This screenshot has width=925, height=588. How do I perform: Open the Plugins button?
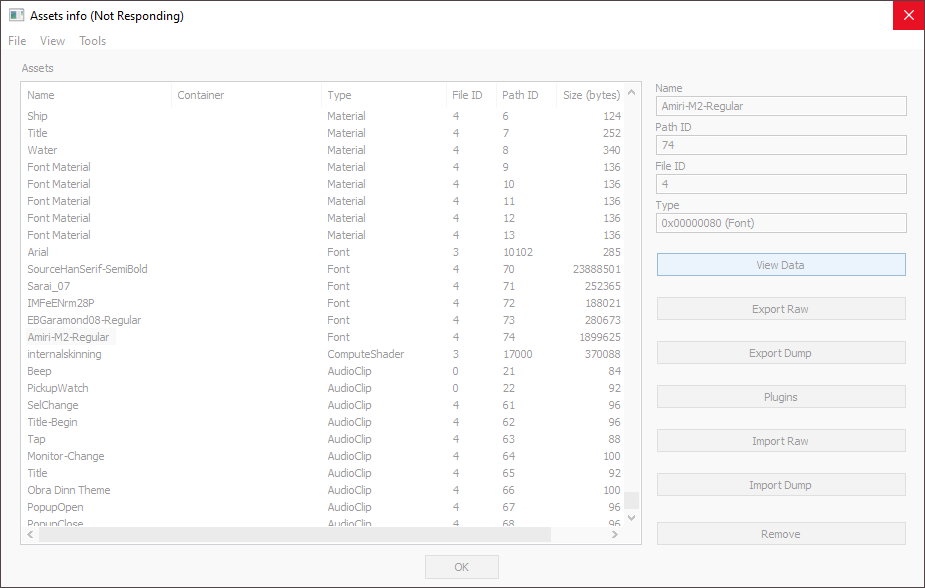tap(780, 397)
